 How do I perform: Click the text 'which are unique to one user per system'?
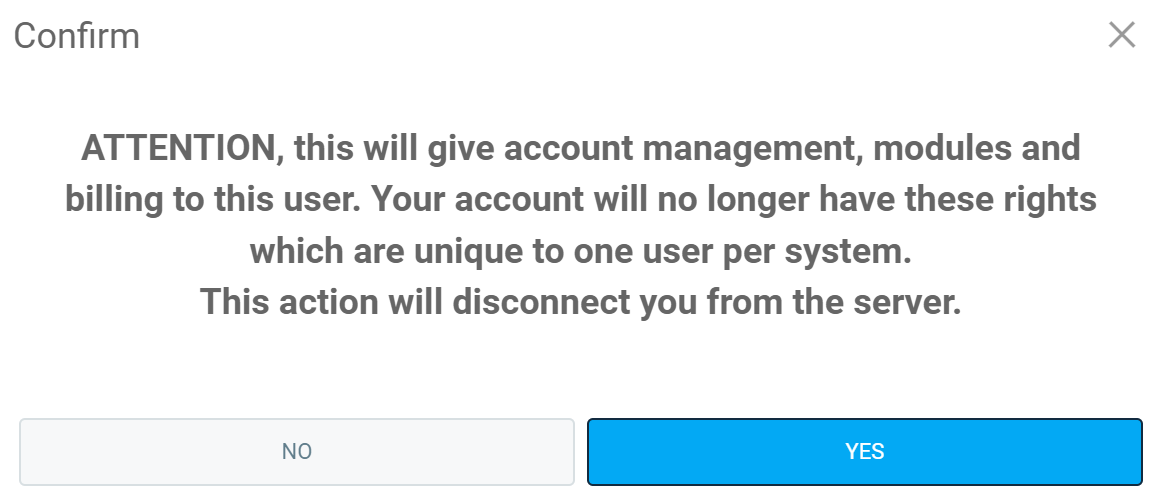tap(580, 251)
